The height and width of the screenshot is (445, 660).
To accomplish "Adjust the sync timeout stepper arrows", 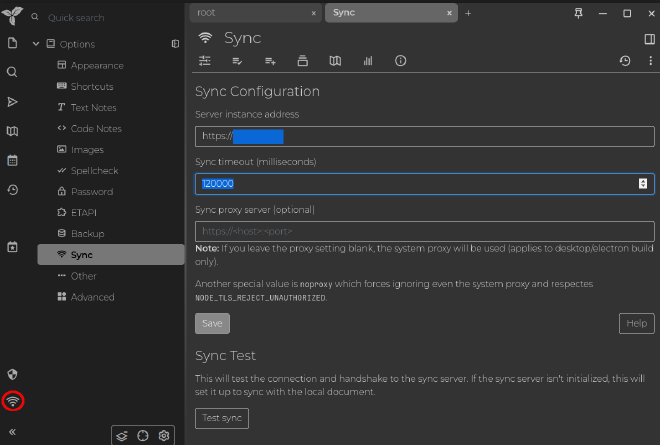I will click(x=643, y=184).
